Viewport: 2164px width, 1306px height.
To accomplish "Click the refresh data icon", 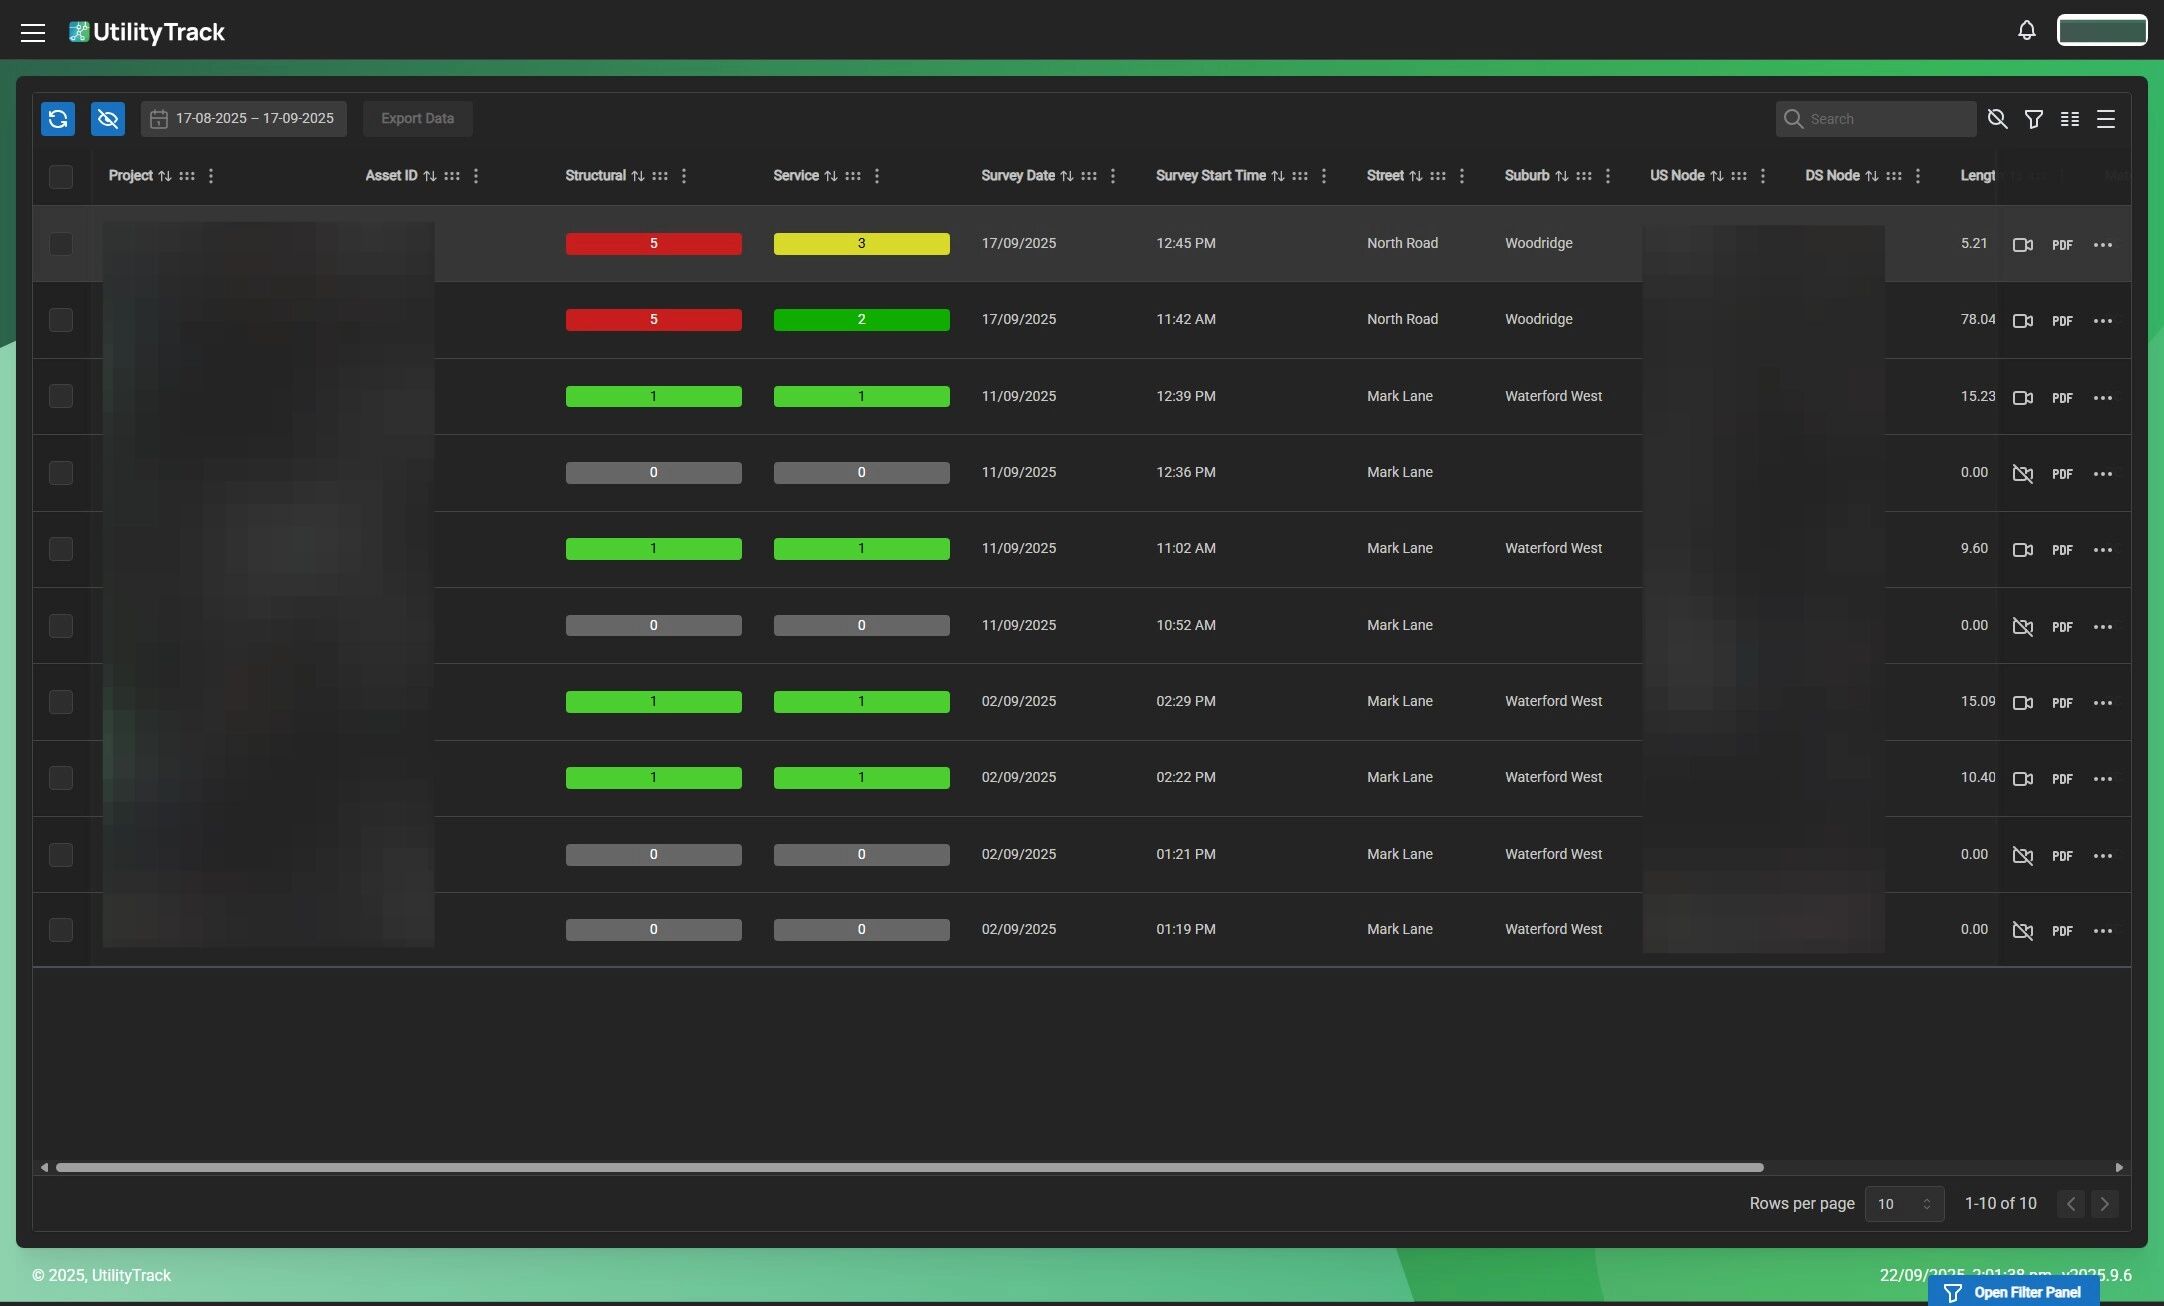I will (58, 119).
